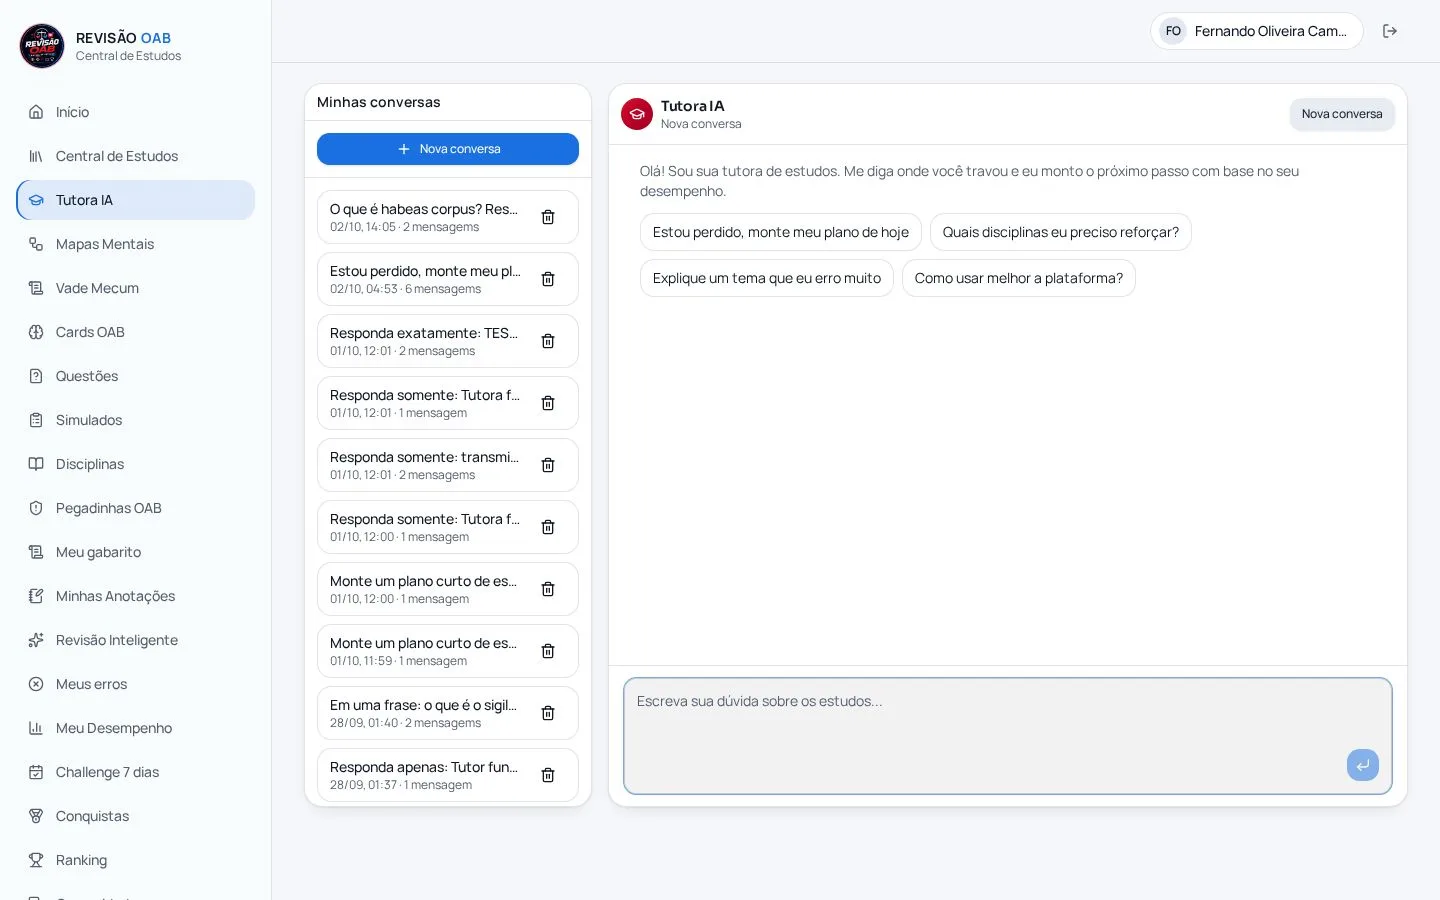Go to Meus erros
The image size is (1440, 900).
[136, 684]
